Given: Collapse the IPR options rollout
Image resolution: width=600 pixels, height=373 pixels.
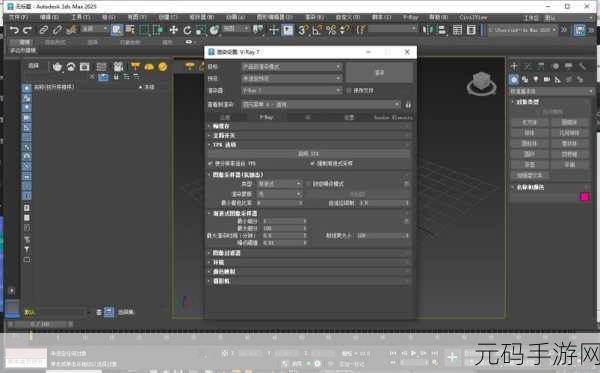Looking at the screenshot, I should pyautogui.click(x=309, y=145).
